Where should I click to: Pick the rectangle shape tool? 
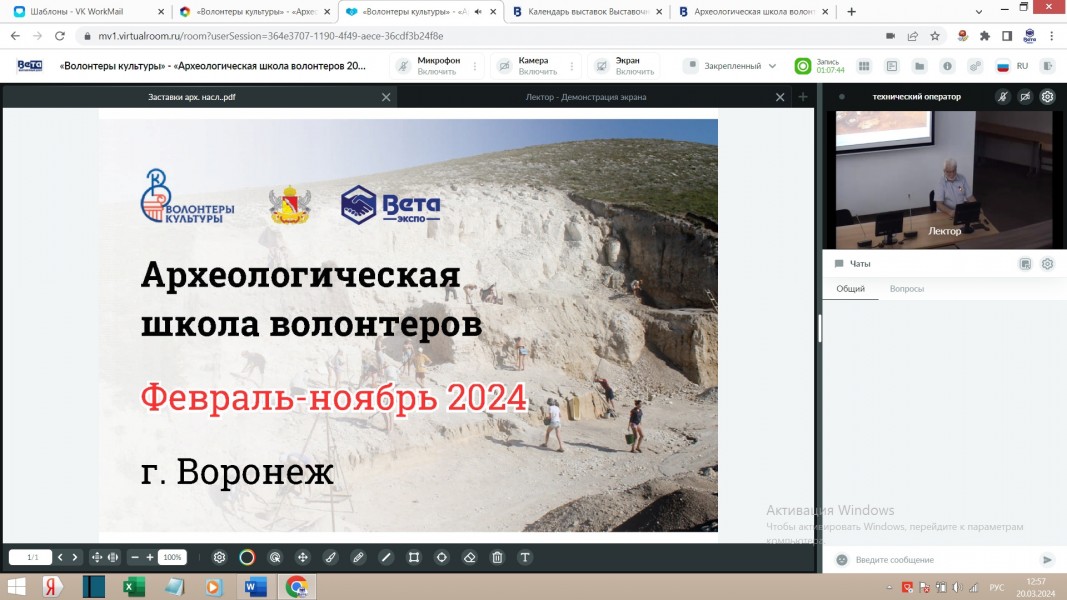(x=413, y=557)
